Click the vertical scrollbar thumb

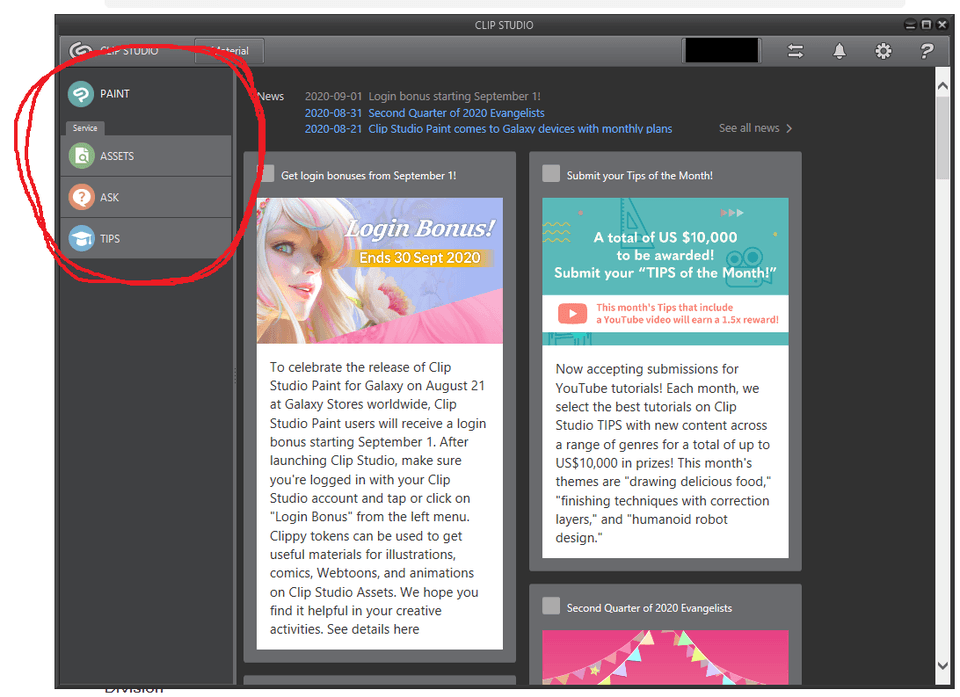pos(943,138)
